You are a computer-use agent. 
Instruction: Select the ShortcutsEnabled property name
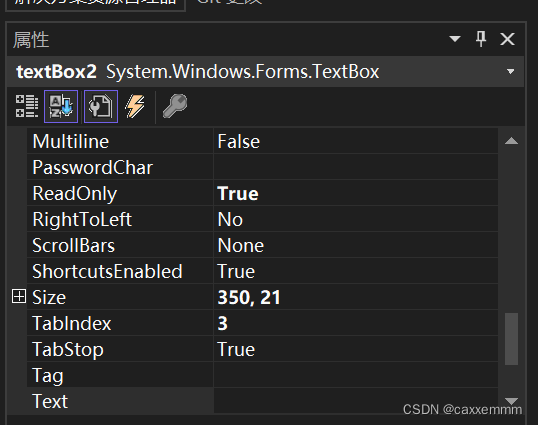pos(107,271)
